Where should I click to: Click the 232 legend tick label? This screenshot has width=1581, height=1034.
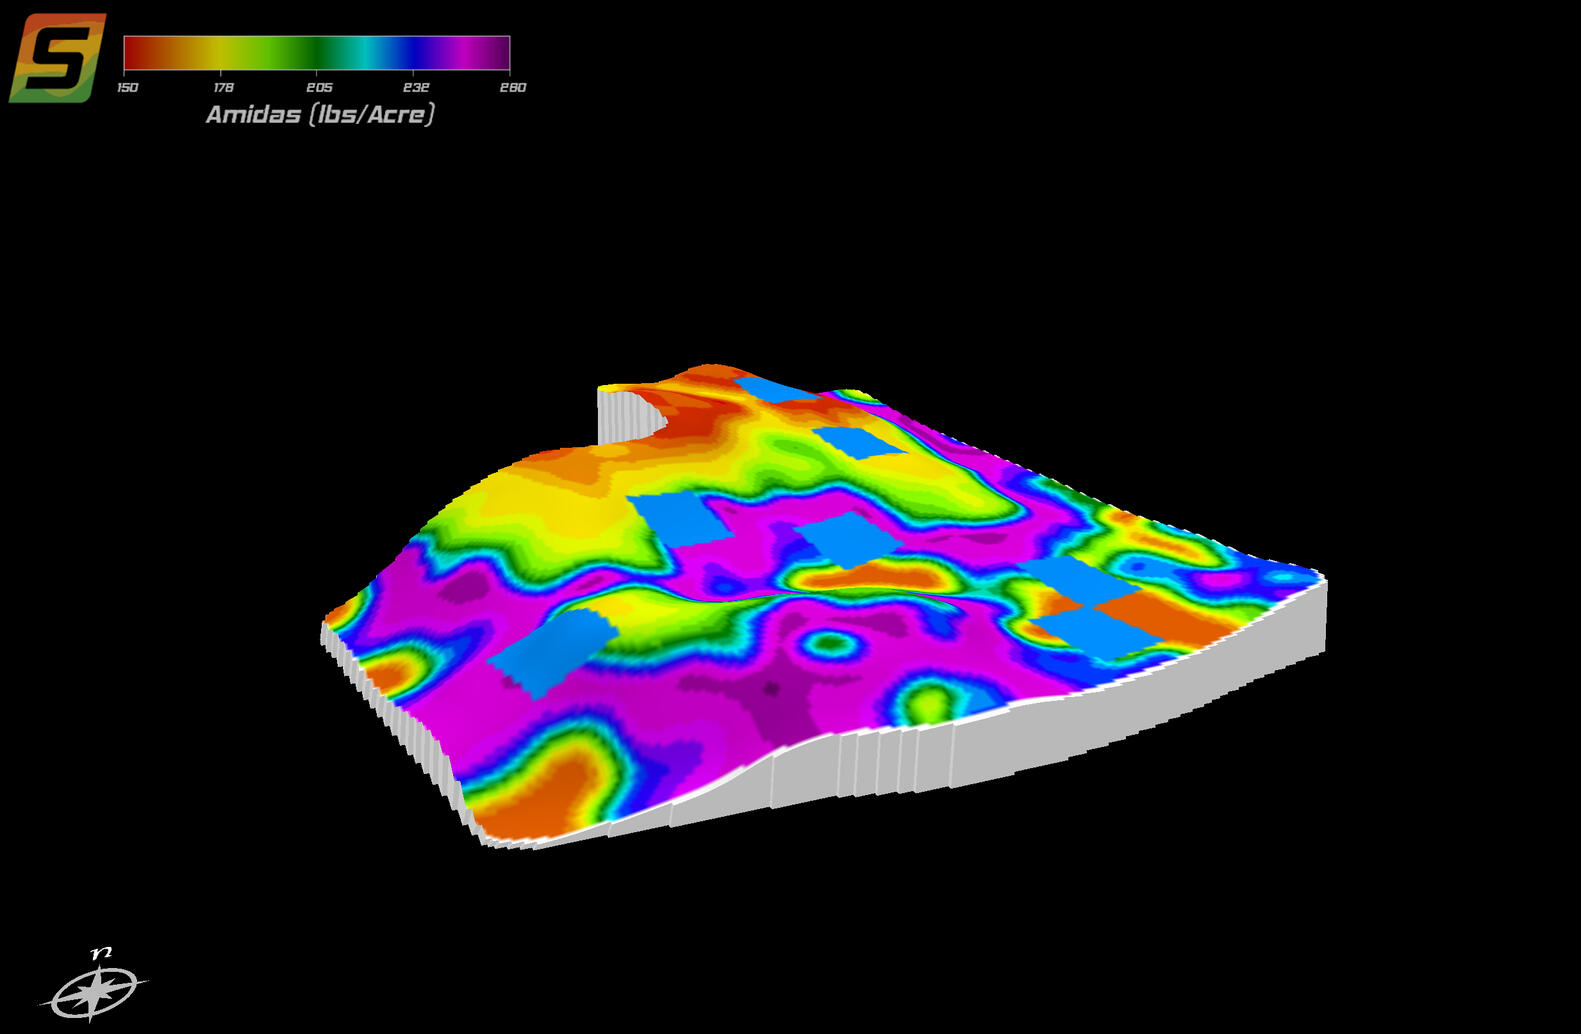coord(415,88)
